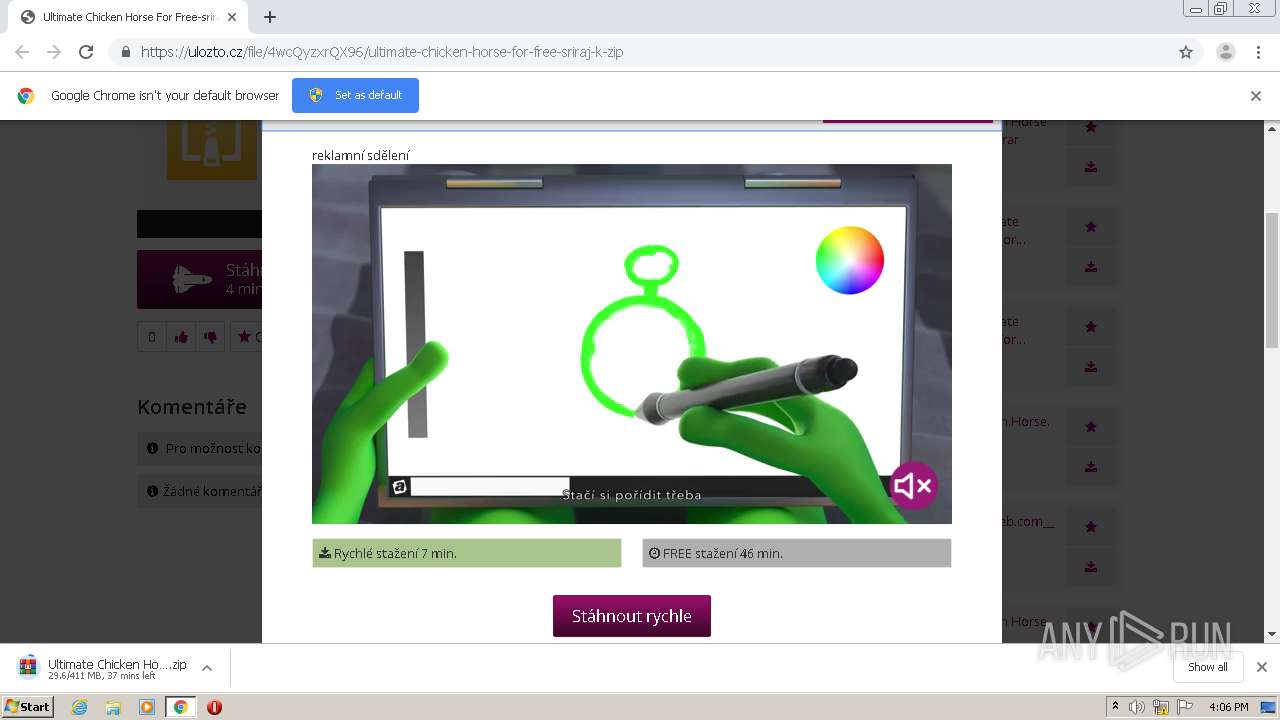The image size is (1280, 720).
Task: Click Show all downloads button
Action: [x=1208, y=667]
